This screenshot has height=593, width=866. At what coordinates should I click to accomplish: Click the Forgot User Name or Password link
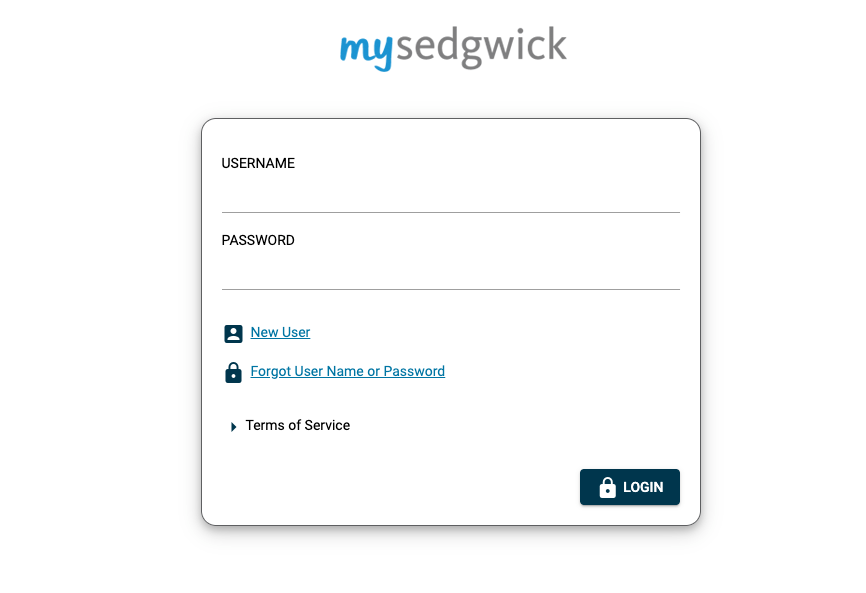coord(347,371)
